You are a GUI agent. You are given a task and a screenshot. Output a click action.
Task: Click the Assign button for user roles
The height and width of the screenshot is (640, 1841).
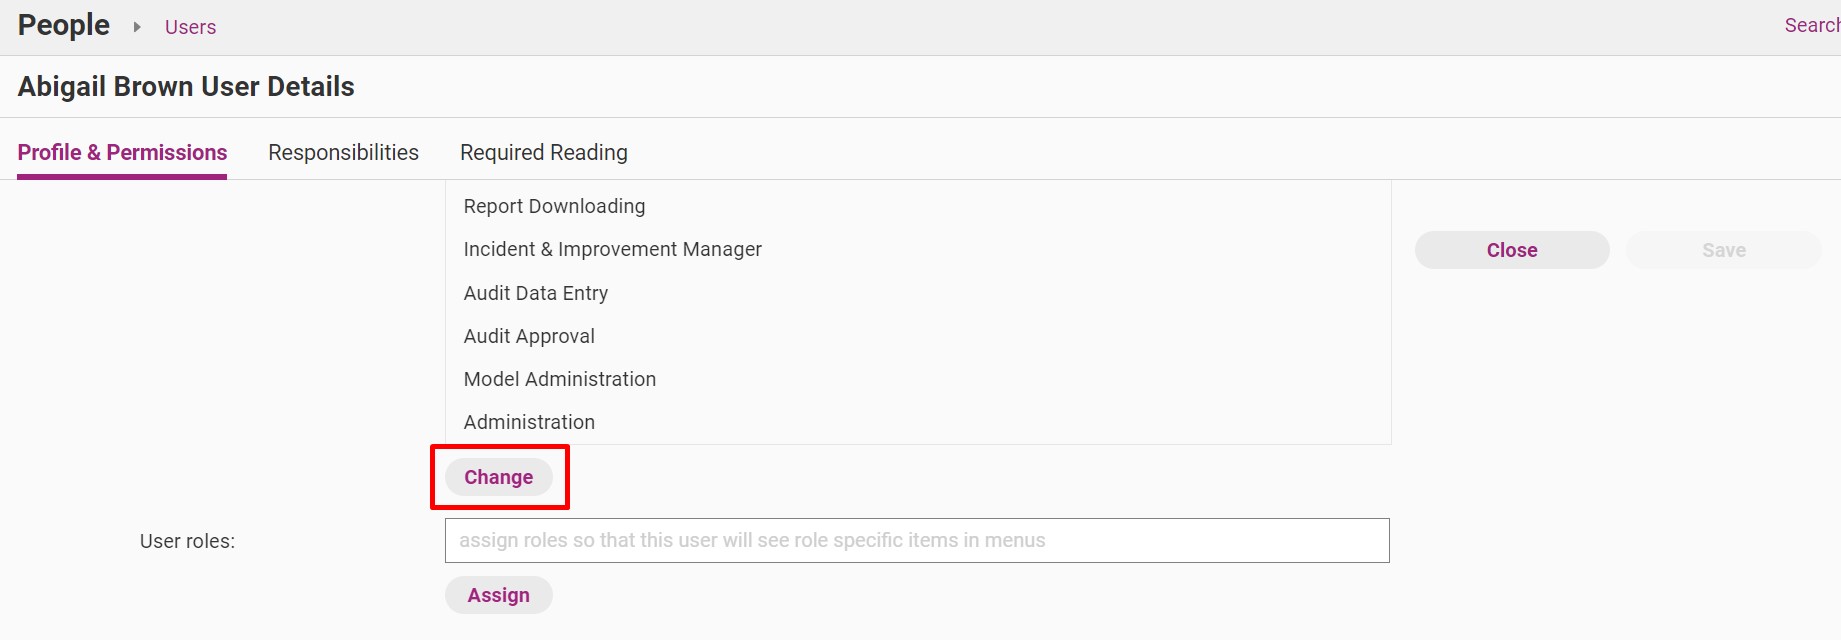[499, 595]
